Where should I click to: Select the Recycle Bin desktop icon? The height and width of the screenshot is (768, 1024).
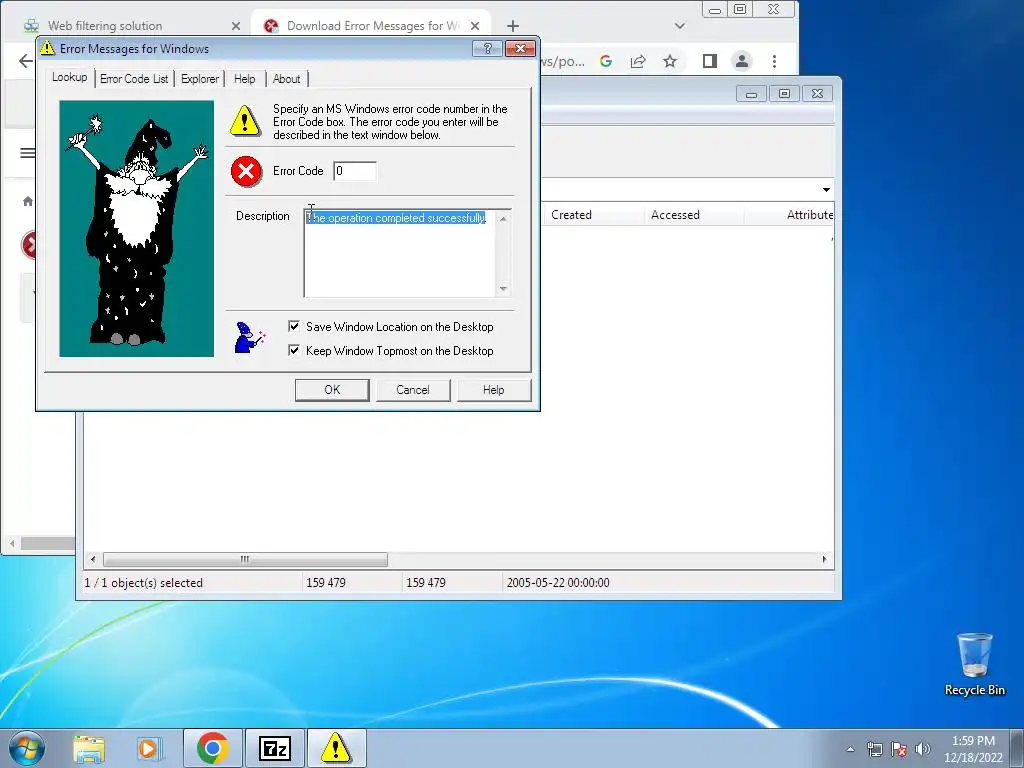point(974,664)
